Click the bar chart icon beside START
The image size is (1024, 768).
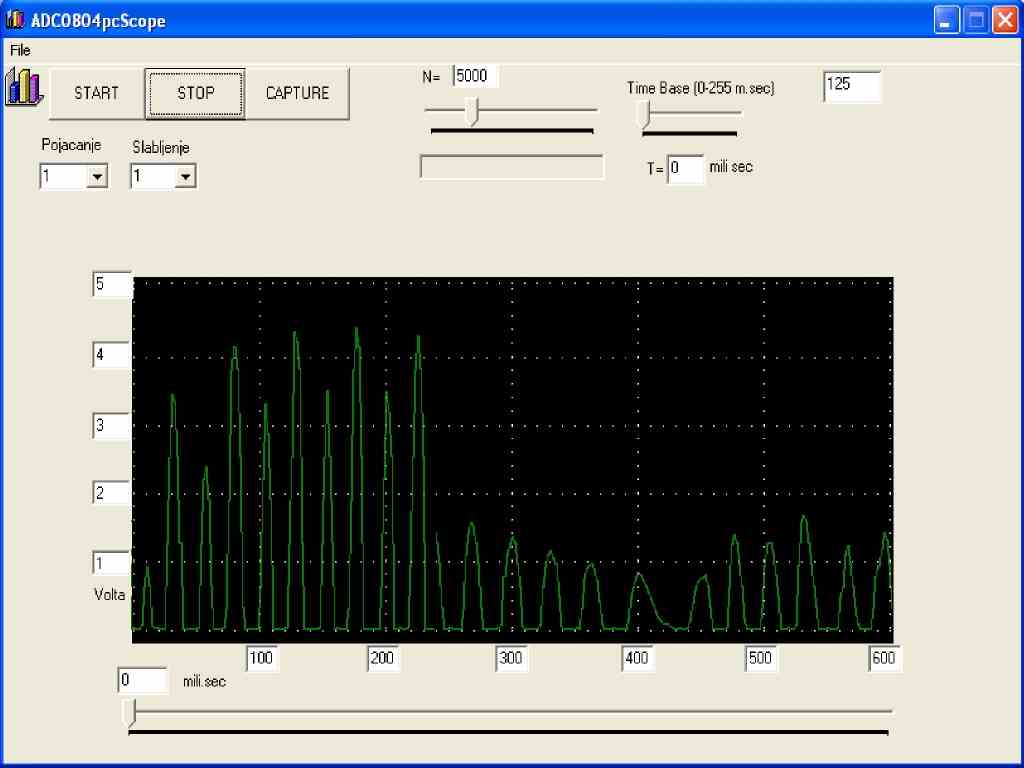coord(24,87)
